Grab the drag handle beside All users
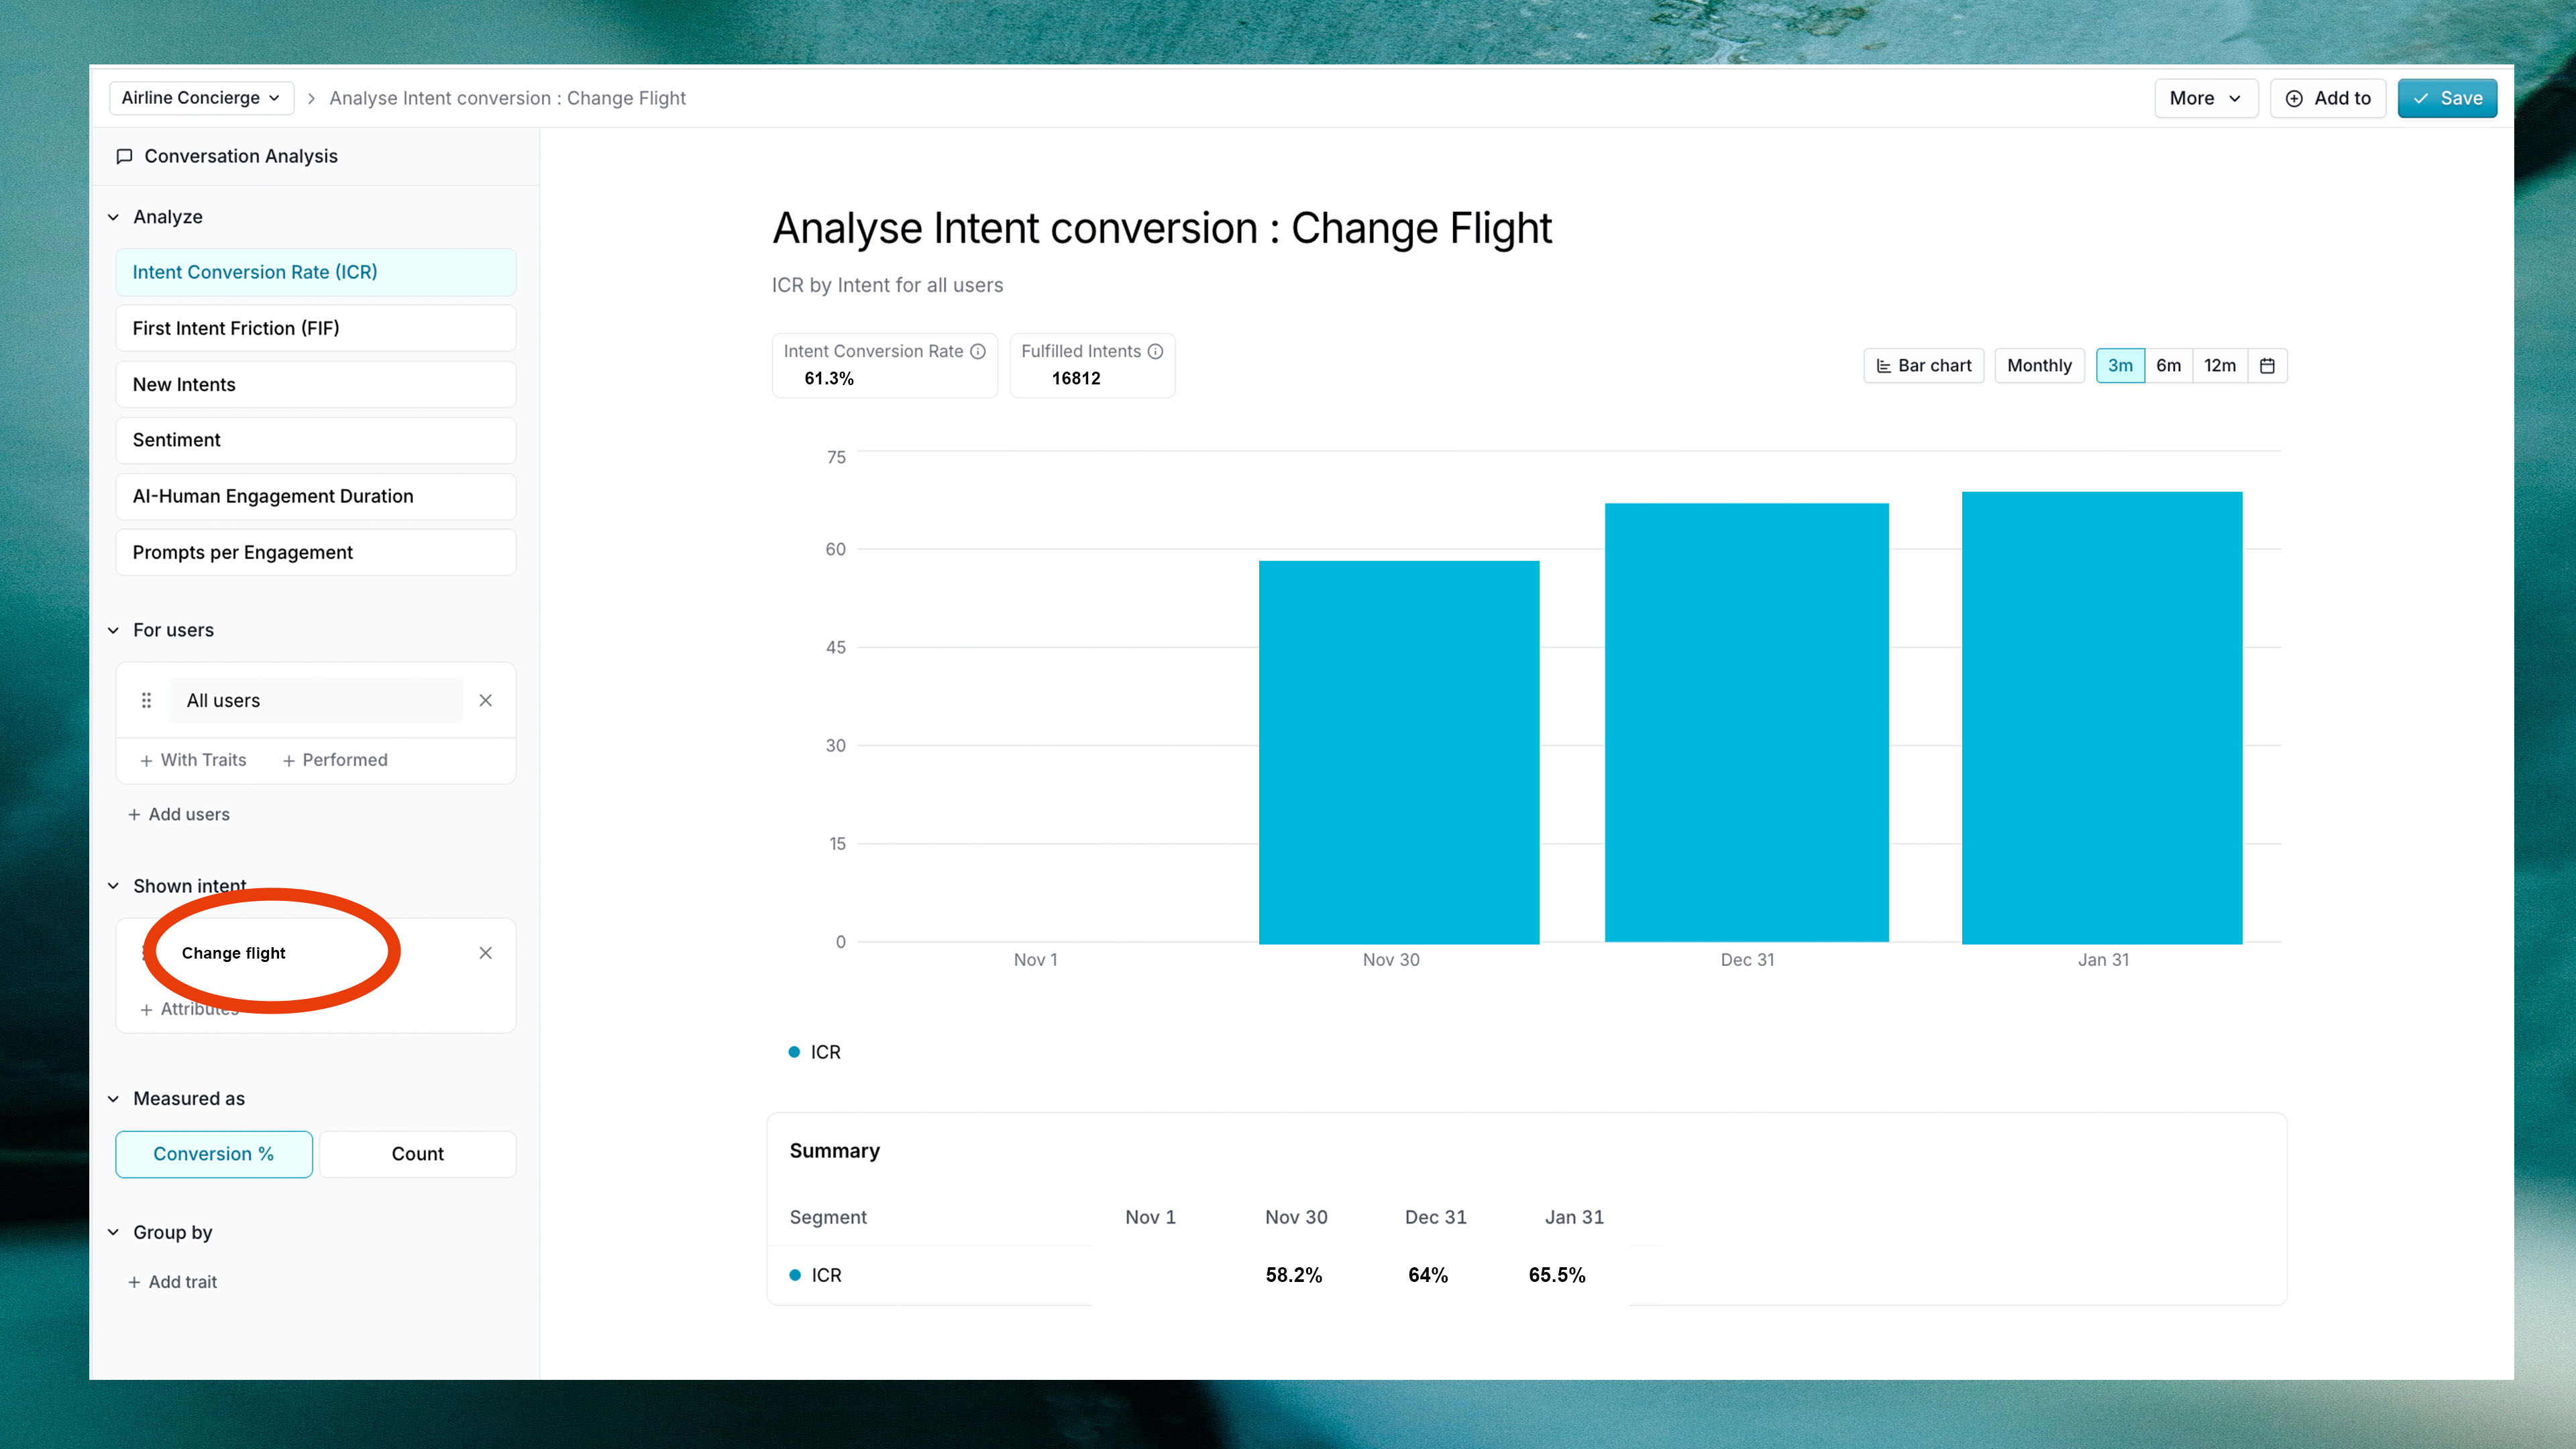 pos(146,700)
